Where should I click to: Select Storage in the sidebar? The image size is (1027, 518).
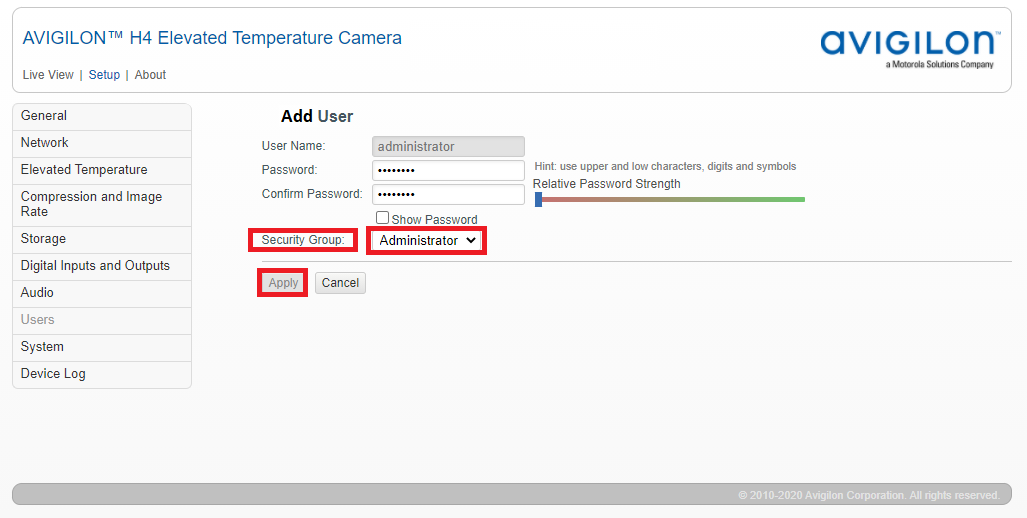pos(43,239)
